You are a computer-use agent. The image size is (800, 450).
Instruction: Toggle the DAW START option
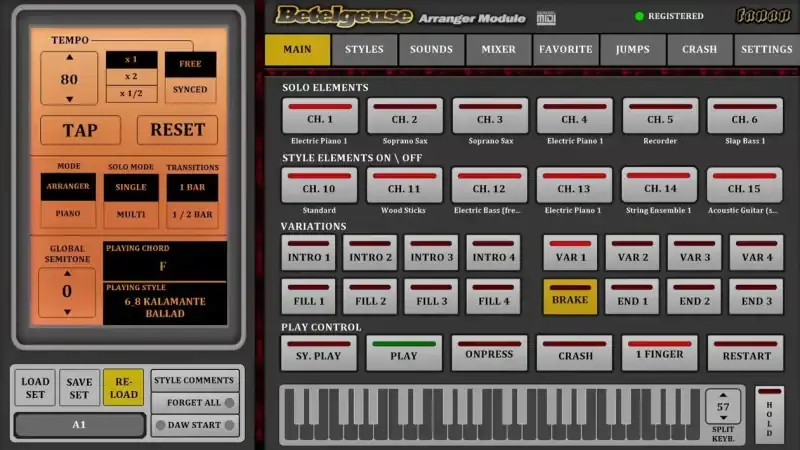coord(194,425)
